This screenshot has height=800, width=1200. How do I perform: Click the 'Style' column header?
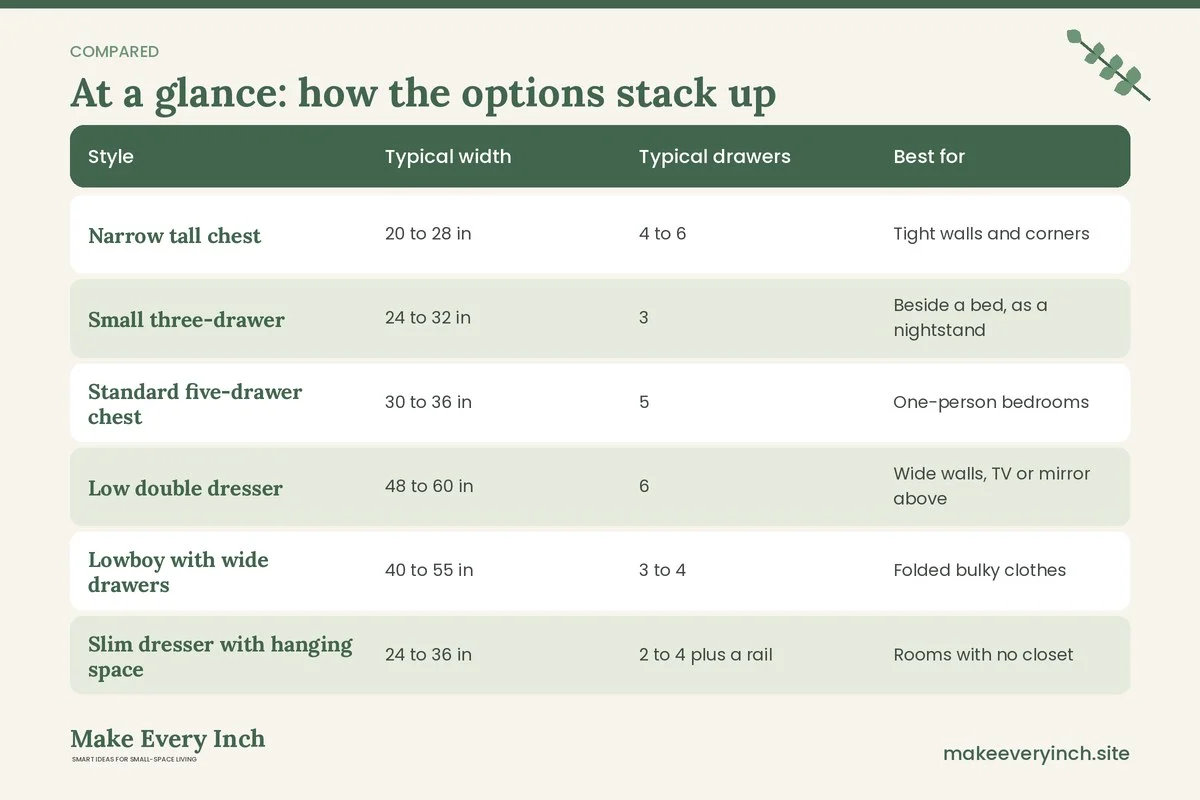click(111, 157)
